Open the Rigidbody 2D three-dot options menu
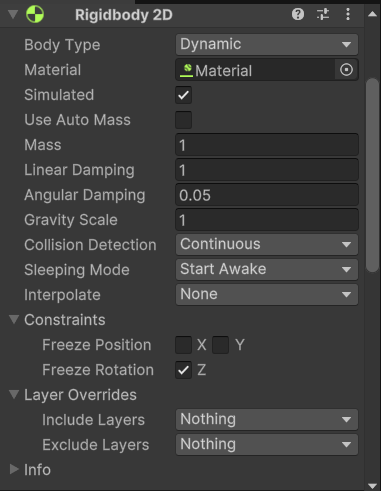 tap(348, 14)
